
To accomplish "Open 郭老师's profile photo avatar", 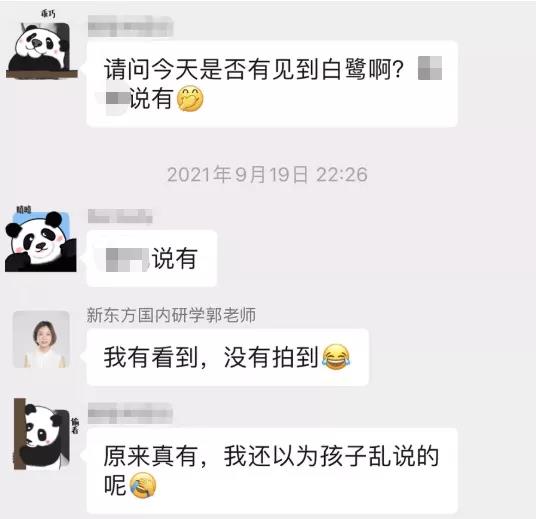I will (x=41, y=339).
